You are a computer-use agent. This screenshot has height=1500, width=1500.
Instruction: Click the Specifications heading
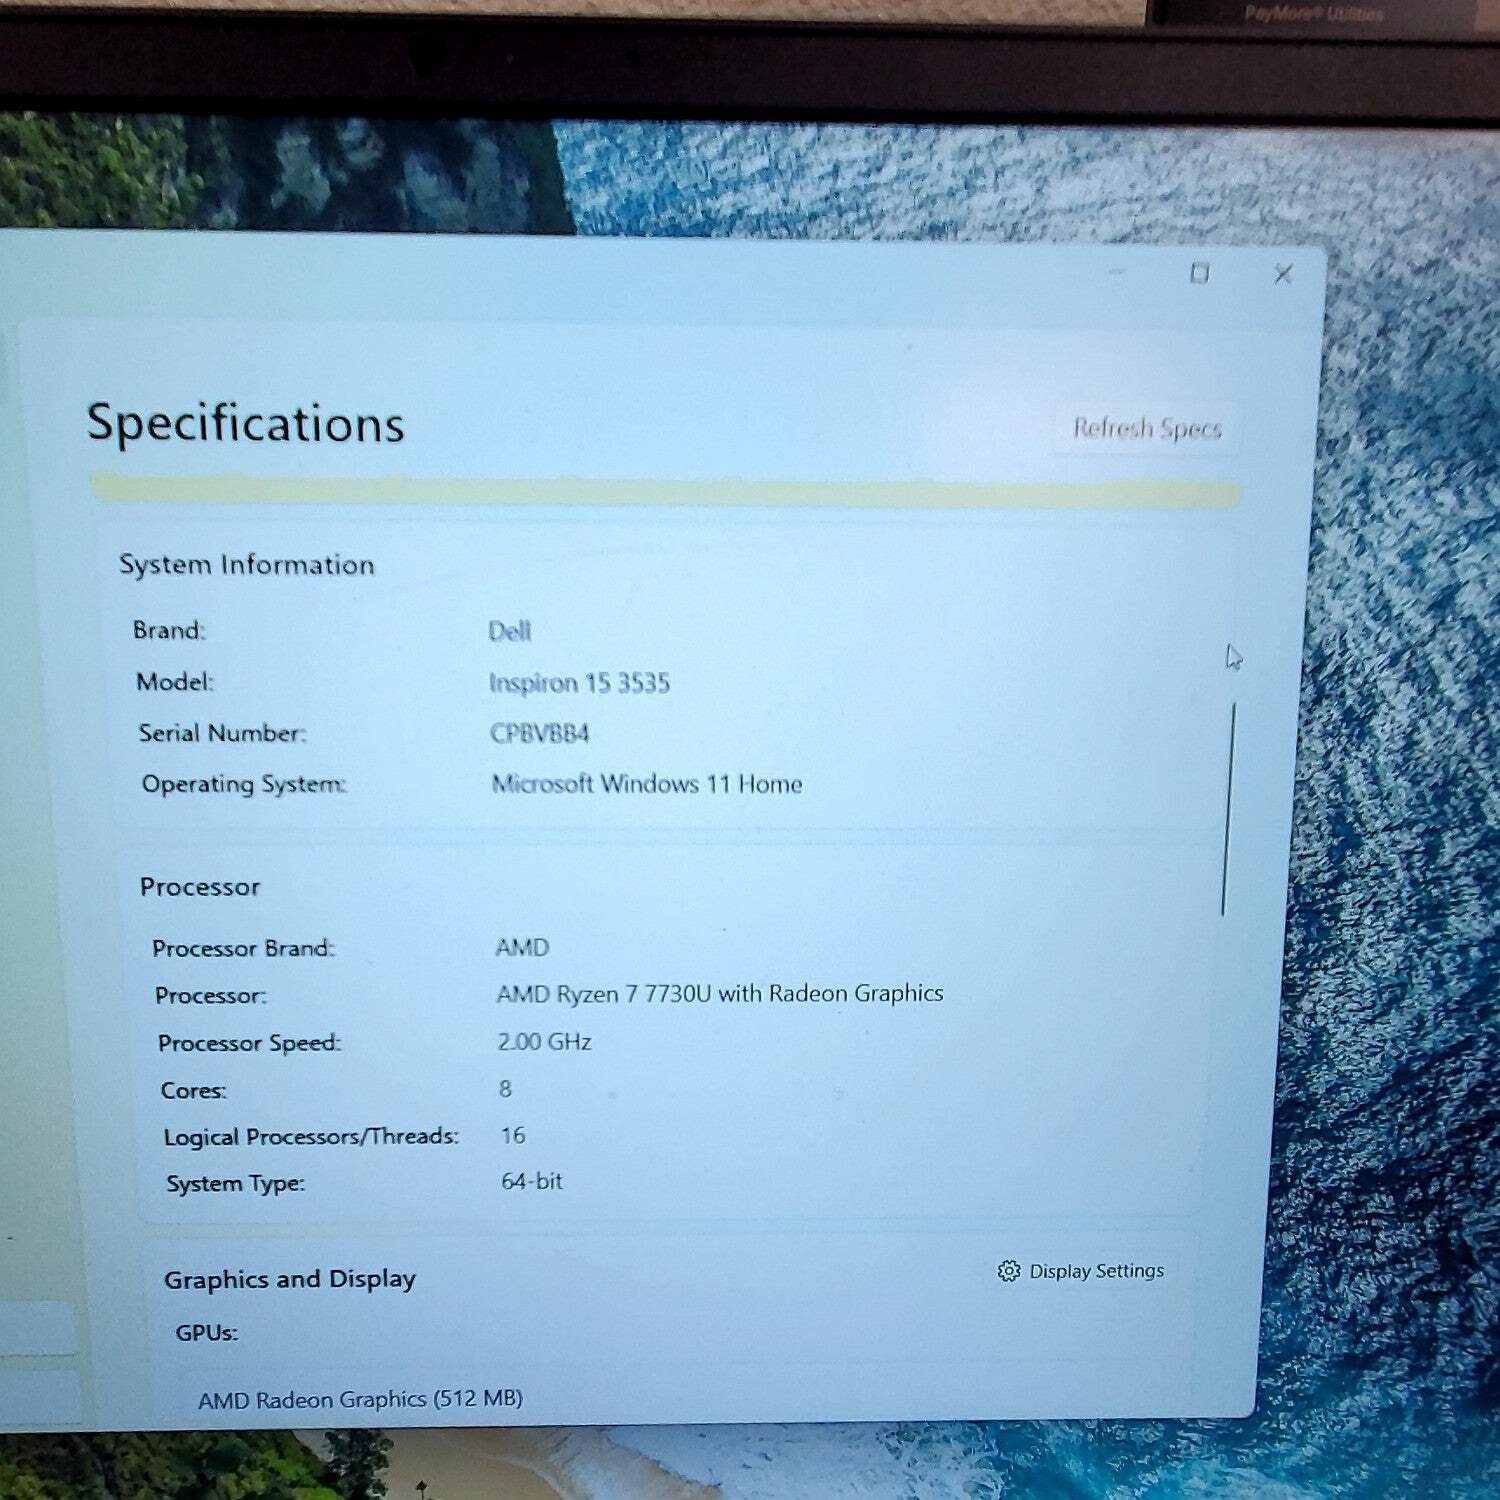pos(245,424)
